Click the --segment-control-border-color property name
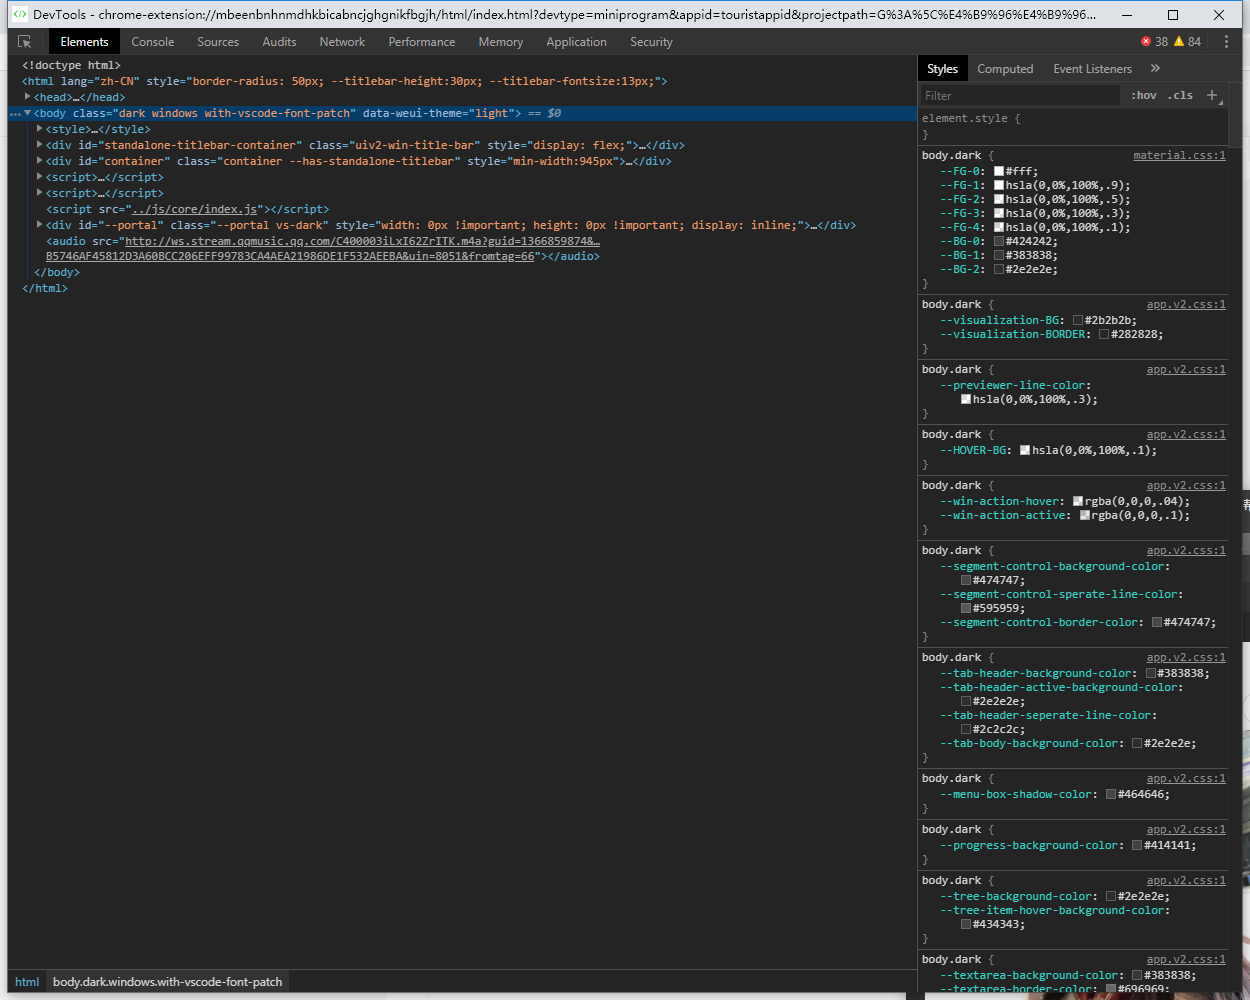This screenshot has height=1000, width=1250. (x=1040, y=622)
